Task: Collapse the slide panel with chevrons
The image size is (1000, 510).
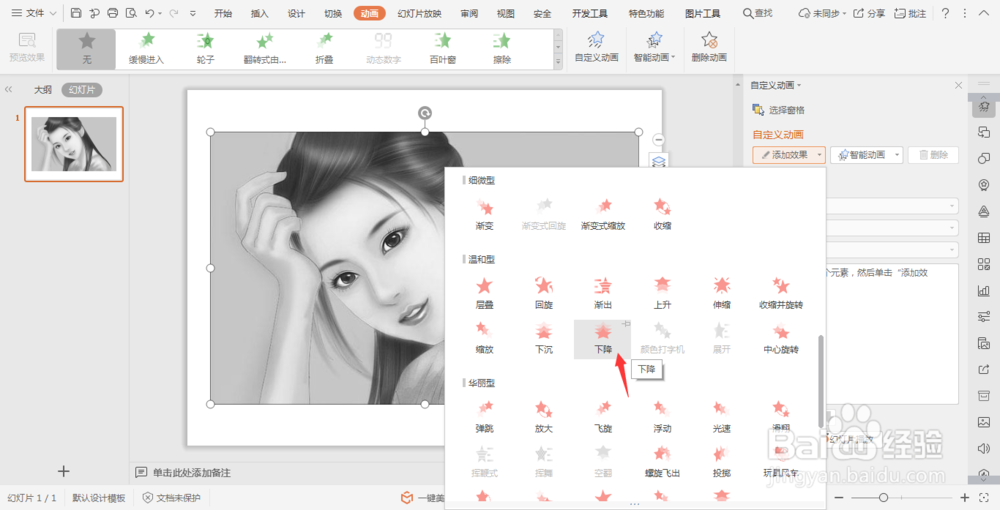Action: [x=8, y=89]
